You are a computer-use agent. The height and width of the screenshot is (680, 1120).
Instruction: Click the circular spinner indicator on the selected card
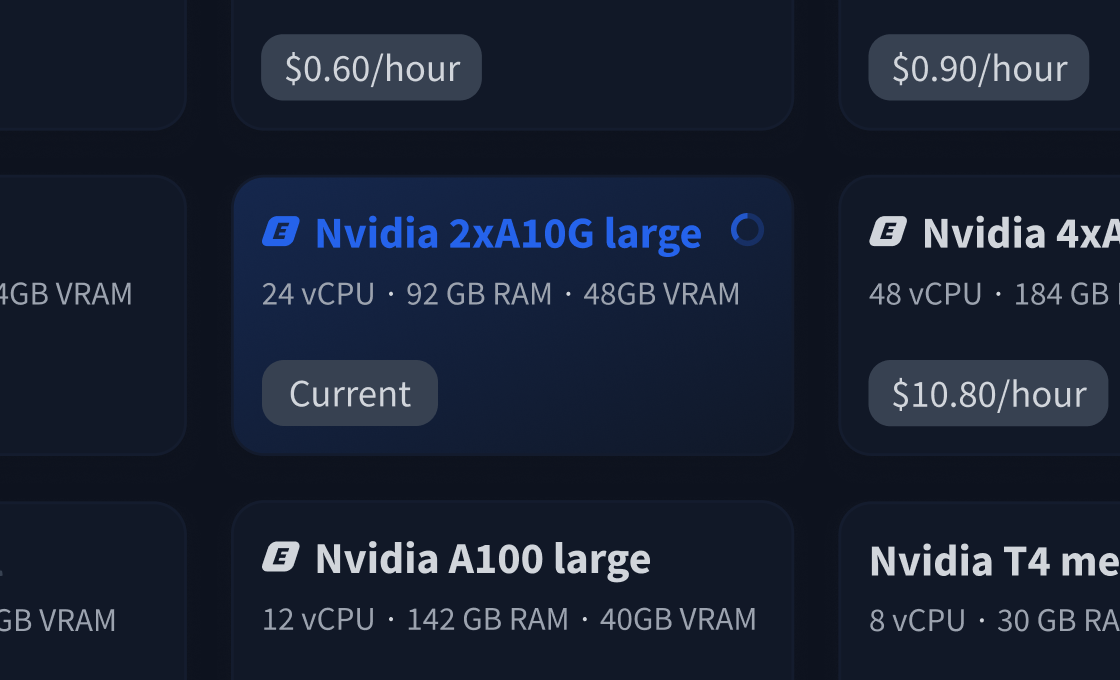pyautogui.click(x=746, y=230)
